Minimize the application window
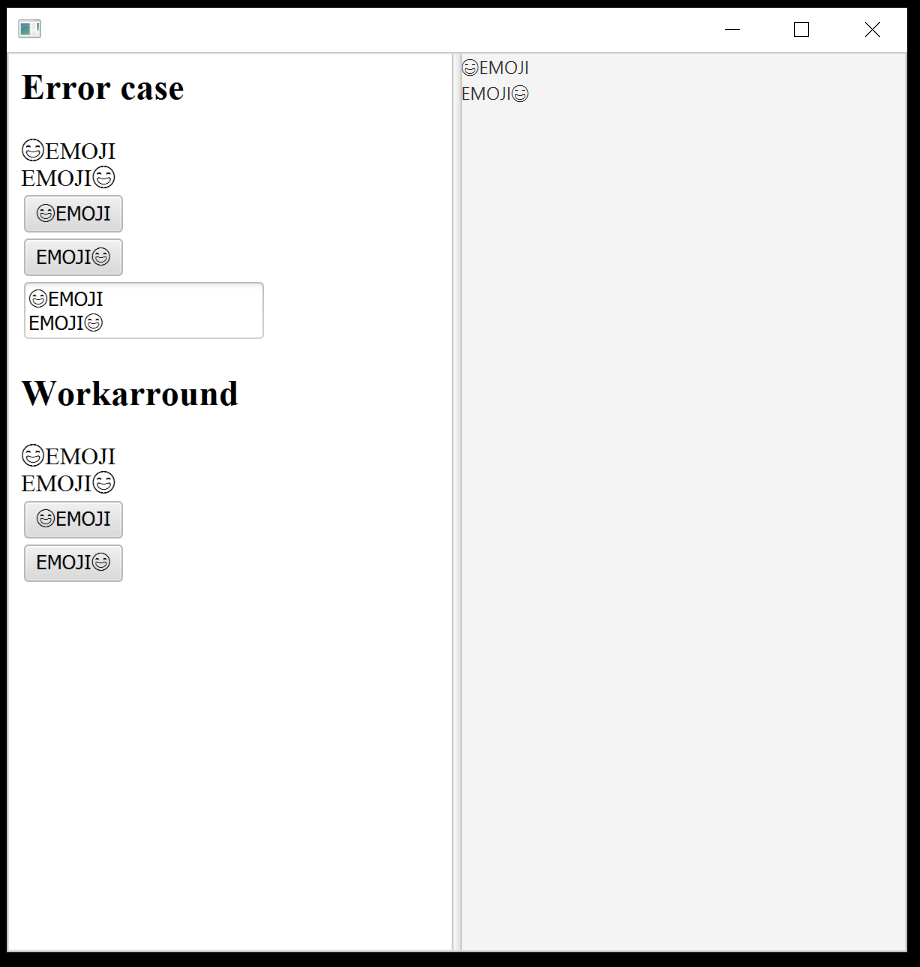This screenshot has width=920, height=967. (732, 30)
